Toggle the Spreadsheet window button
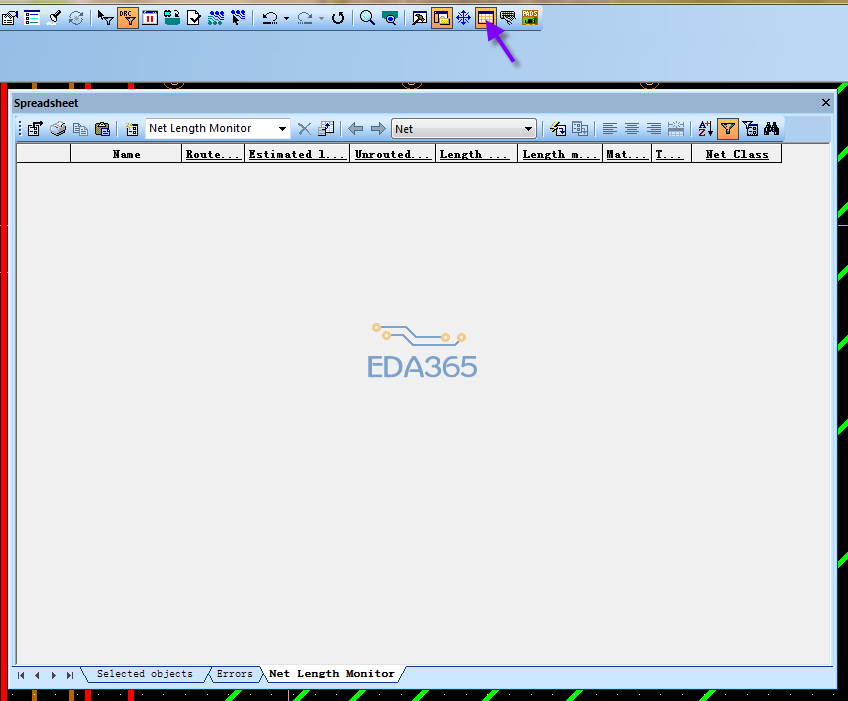The width and height of the screenshot is (848, 701). click(486, 18)
